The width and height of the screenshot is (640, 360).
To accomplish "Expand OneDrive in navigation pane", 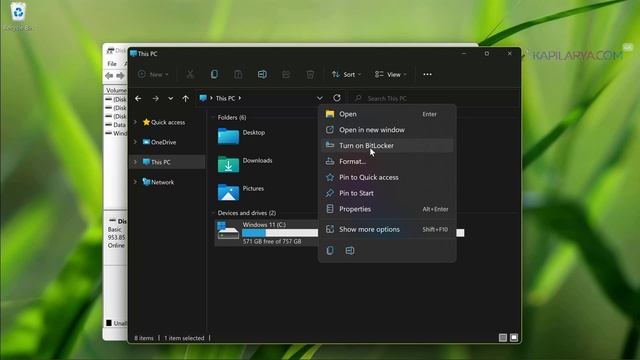I will (135, 142).
